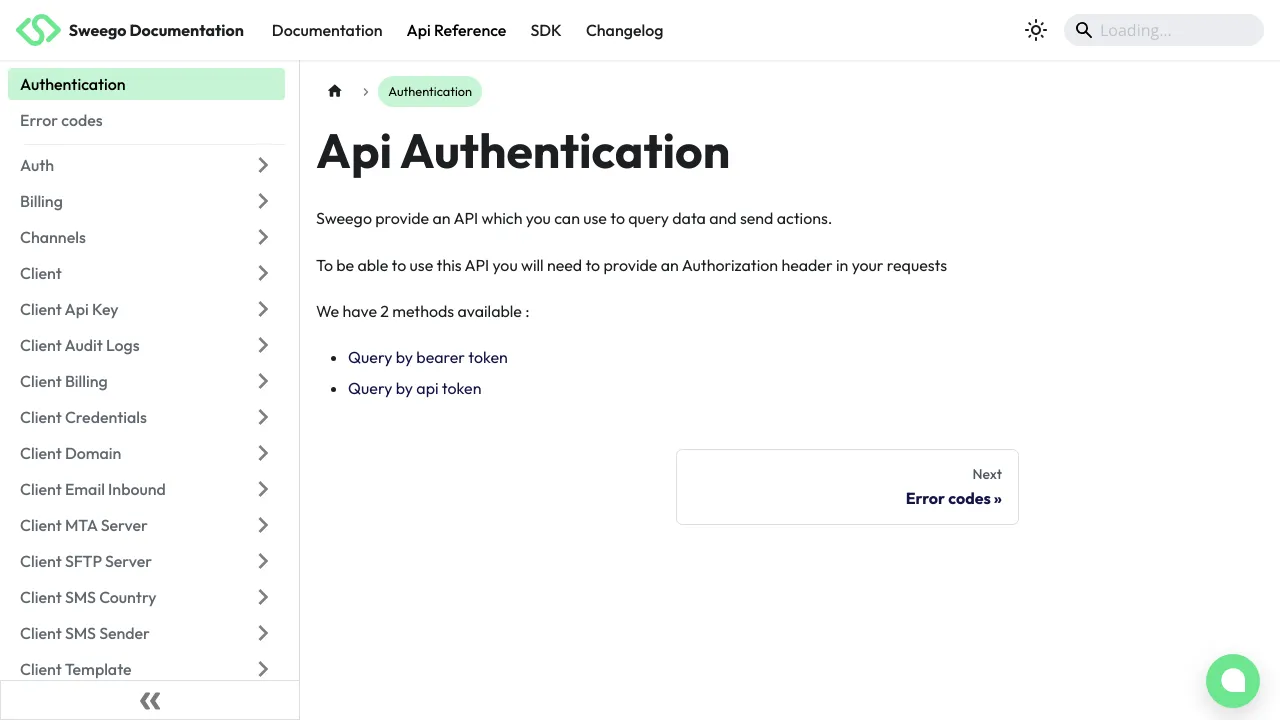Open the Client Template sidebar label
The image size is (1280, 720).
pos(76,669)
